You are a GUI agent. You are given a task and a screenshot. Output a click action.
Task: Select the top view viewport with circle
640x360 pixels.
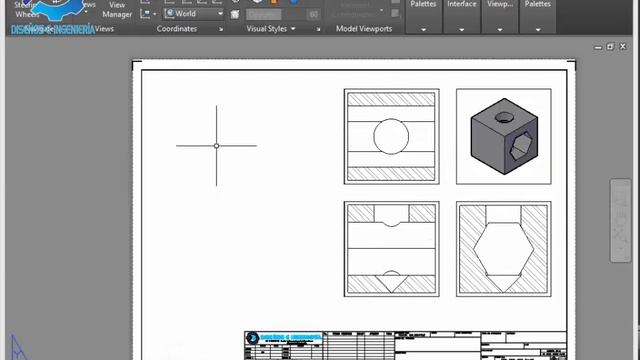tap(391, 136)
